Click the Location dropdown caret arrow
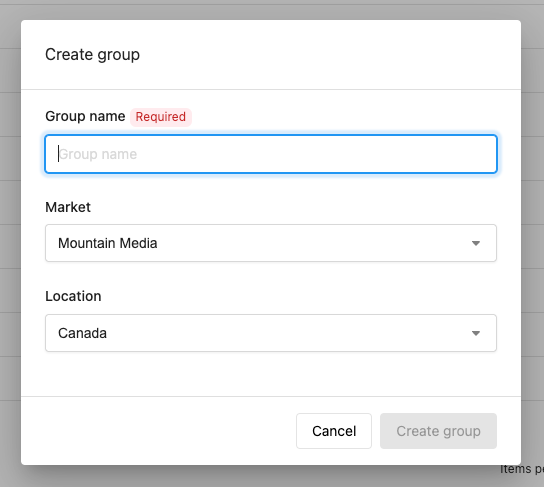Viewport: 544px width, 487px height. pyautogui.click(x=476, y=333)
